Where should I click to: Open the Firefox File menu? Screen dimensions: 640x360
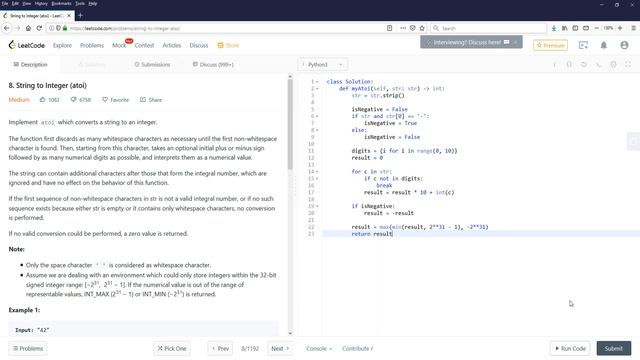click(5, 3)
